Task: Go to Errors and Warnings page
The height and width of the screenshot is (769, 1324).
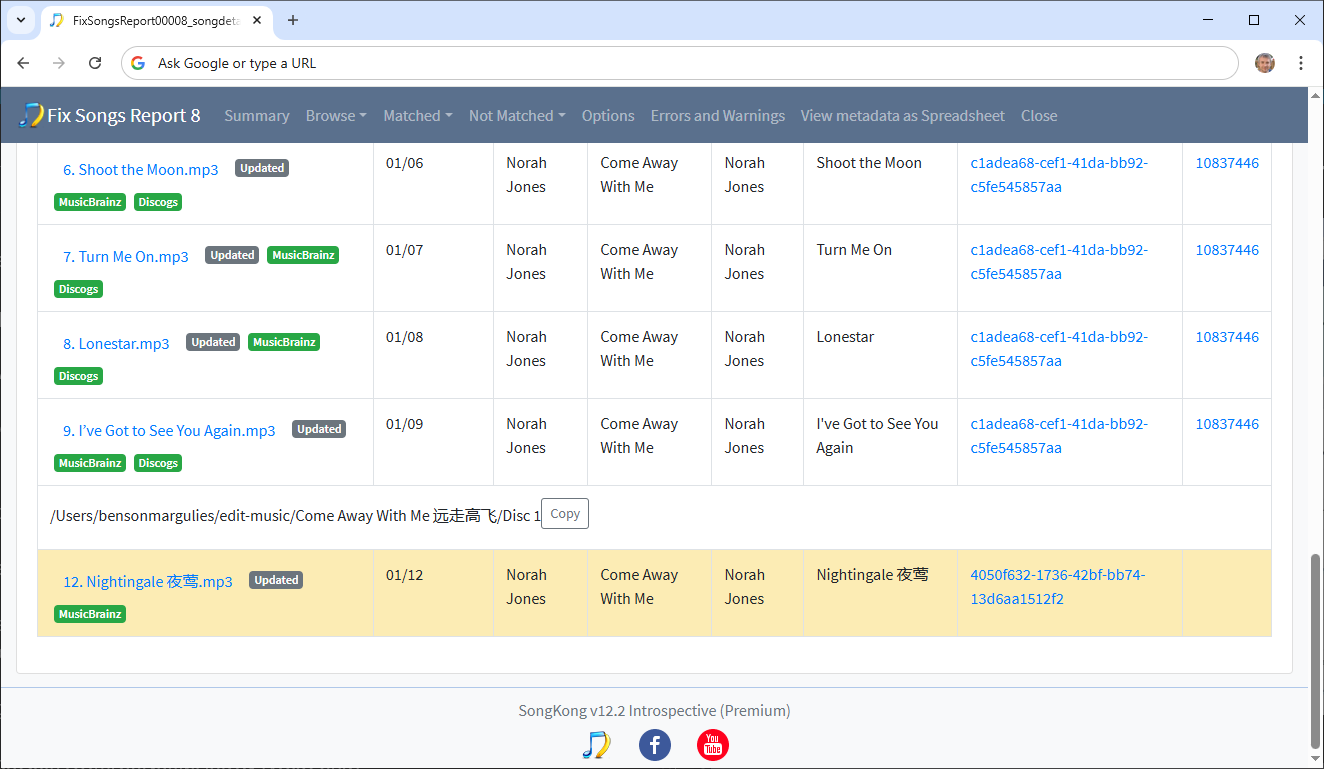Action: [x=717, y=116]
